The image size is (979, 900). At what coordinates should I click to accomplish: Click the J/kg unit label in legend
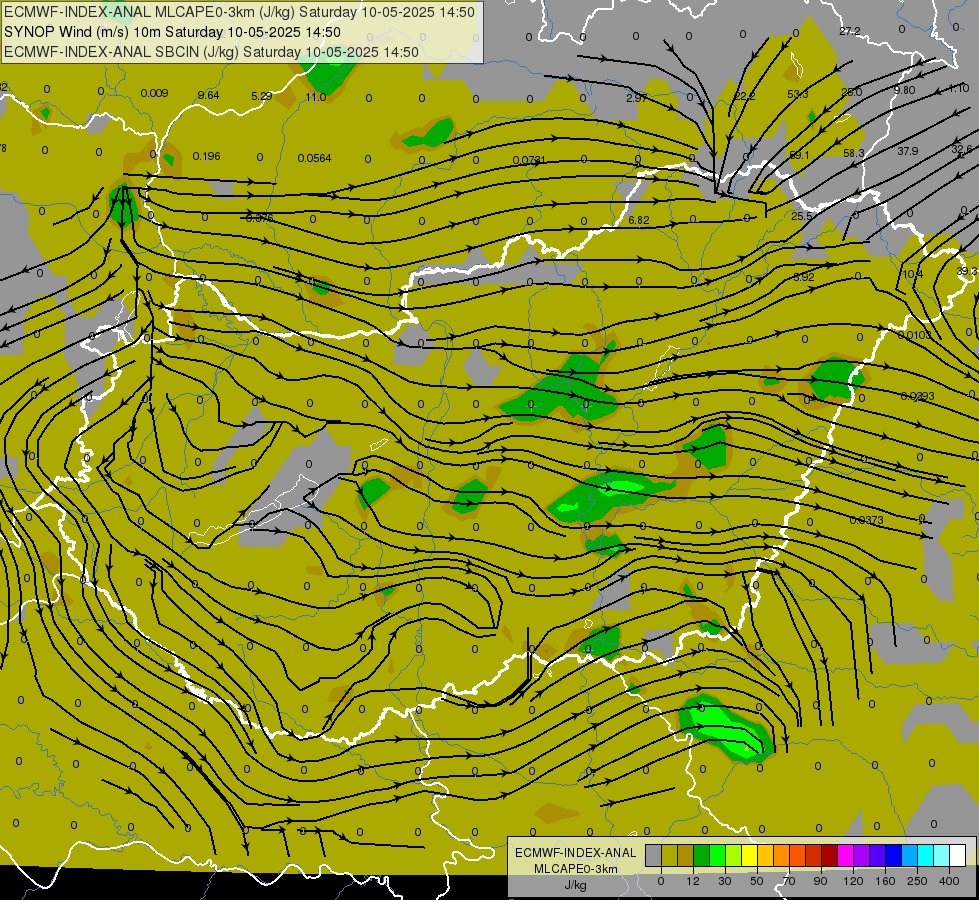575,885
